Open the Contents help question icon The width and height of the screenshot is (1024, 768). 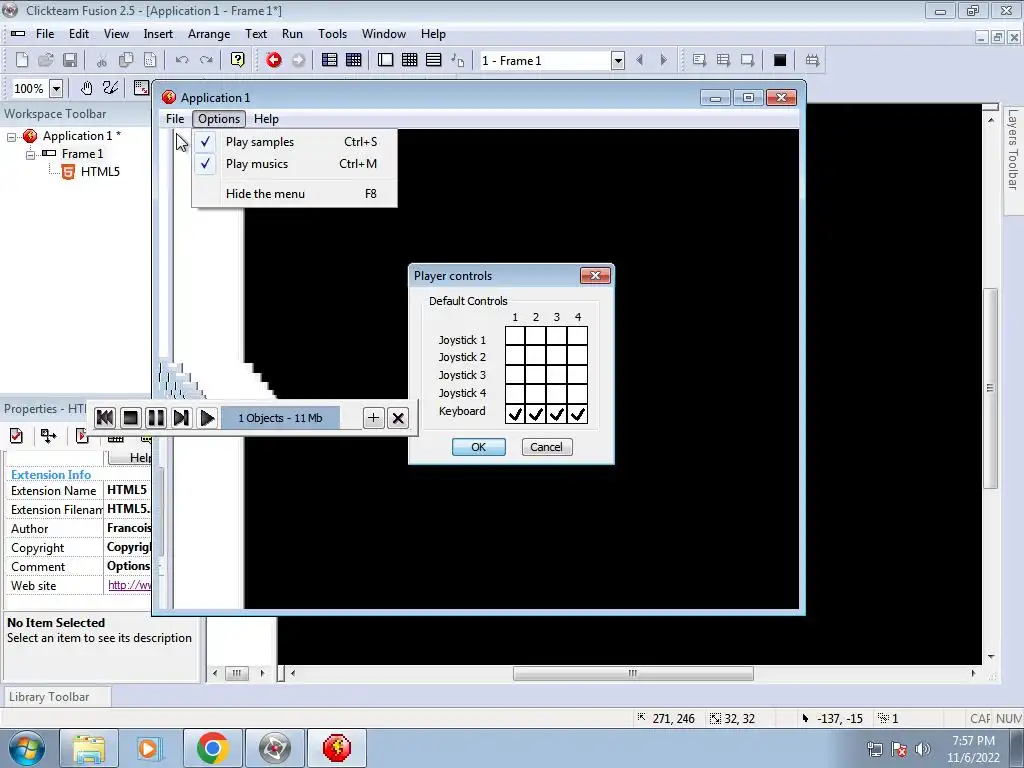[238, 60]
